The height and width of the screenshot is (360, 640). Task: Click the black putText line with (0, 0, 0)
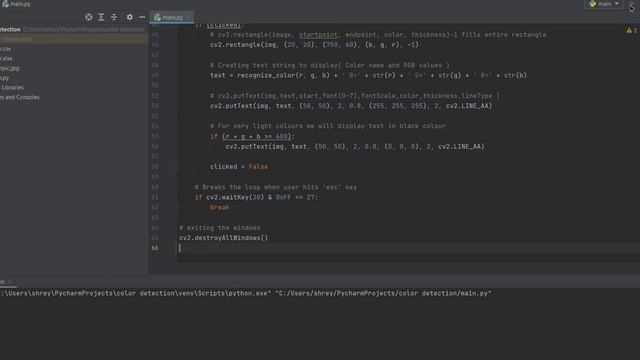point(355,147)
